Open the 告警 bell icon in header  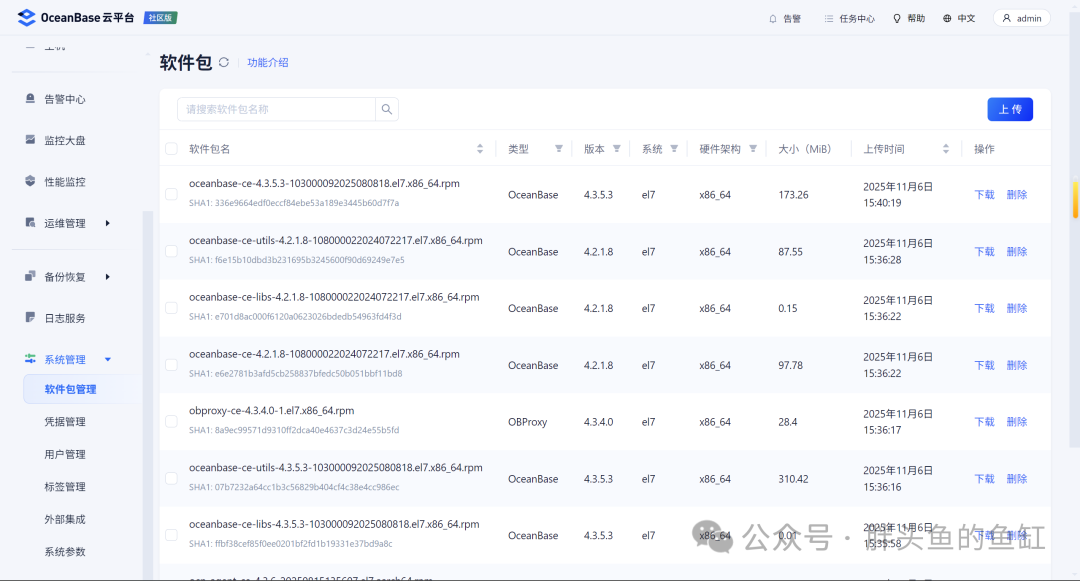click(773, 19)
